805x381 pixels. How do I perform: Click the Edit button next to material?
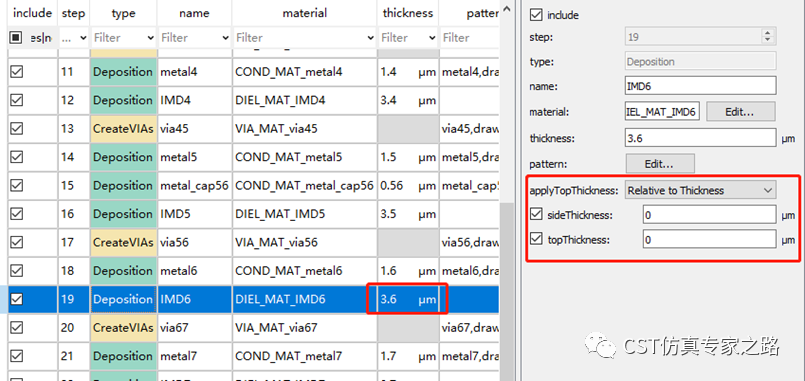pos(739,111)
